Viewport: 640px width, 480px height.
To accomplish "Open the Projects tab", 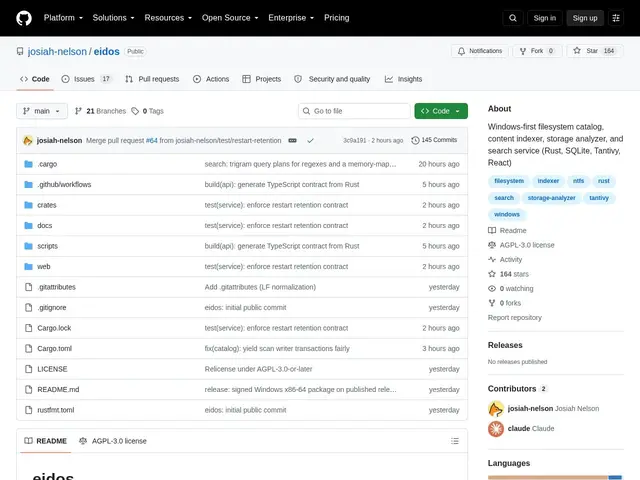I will pyautogui.click(x=262, y=79).
